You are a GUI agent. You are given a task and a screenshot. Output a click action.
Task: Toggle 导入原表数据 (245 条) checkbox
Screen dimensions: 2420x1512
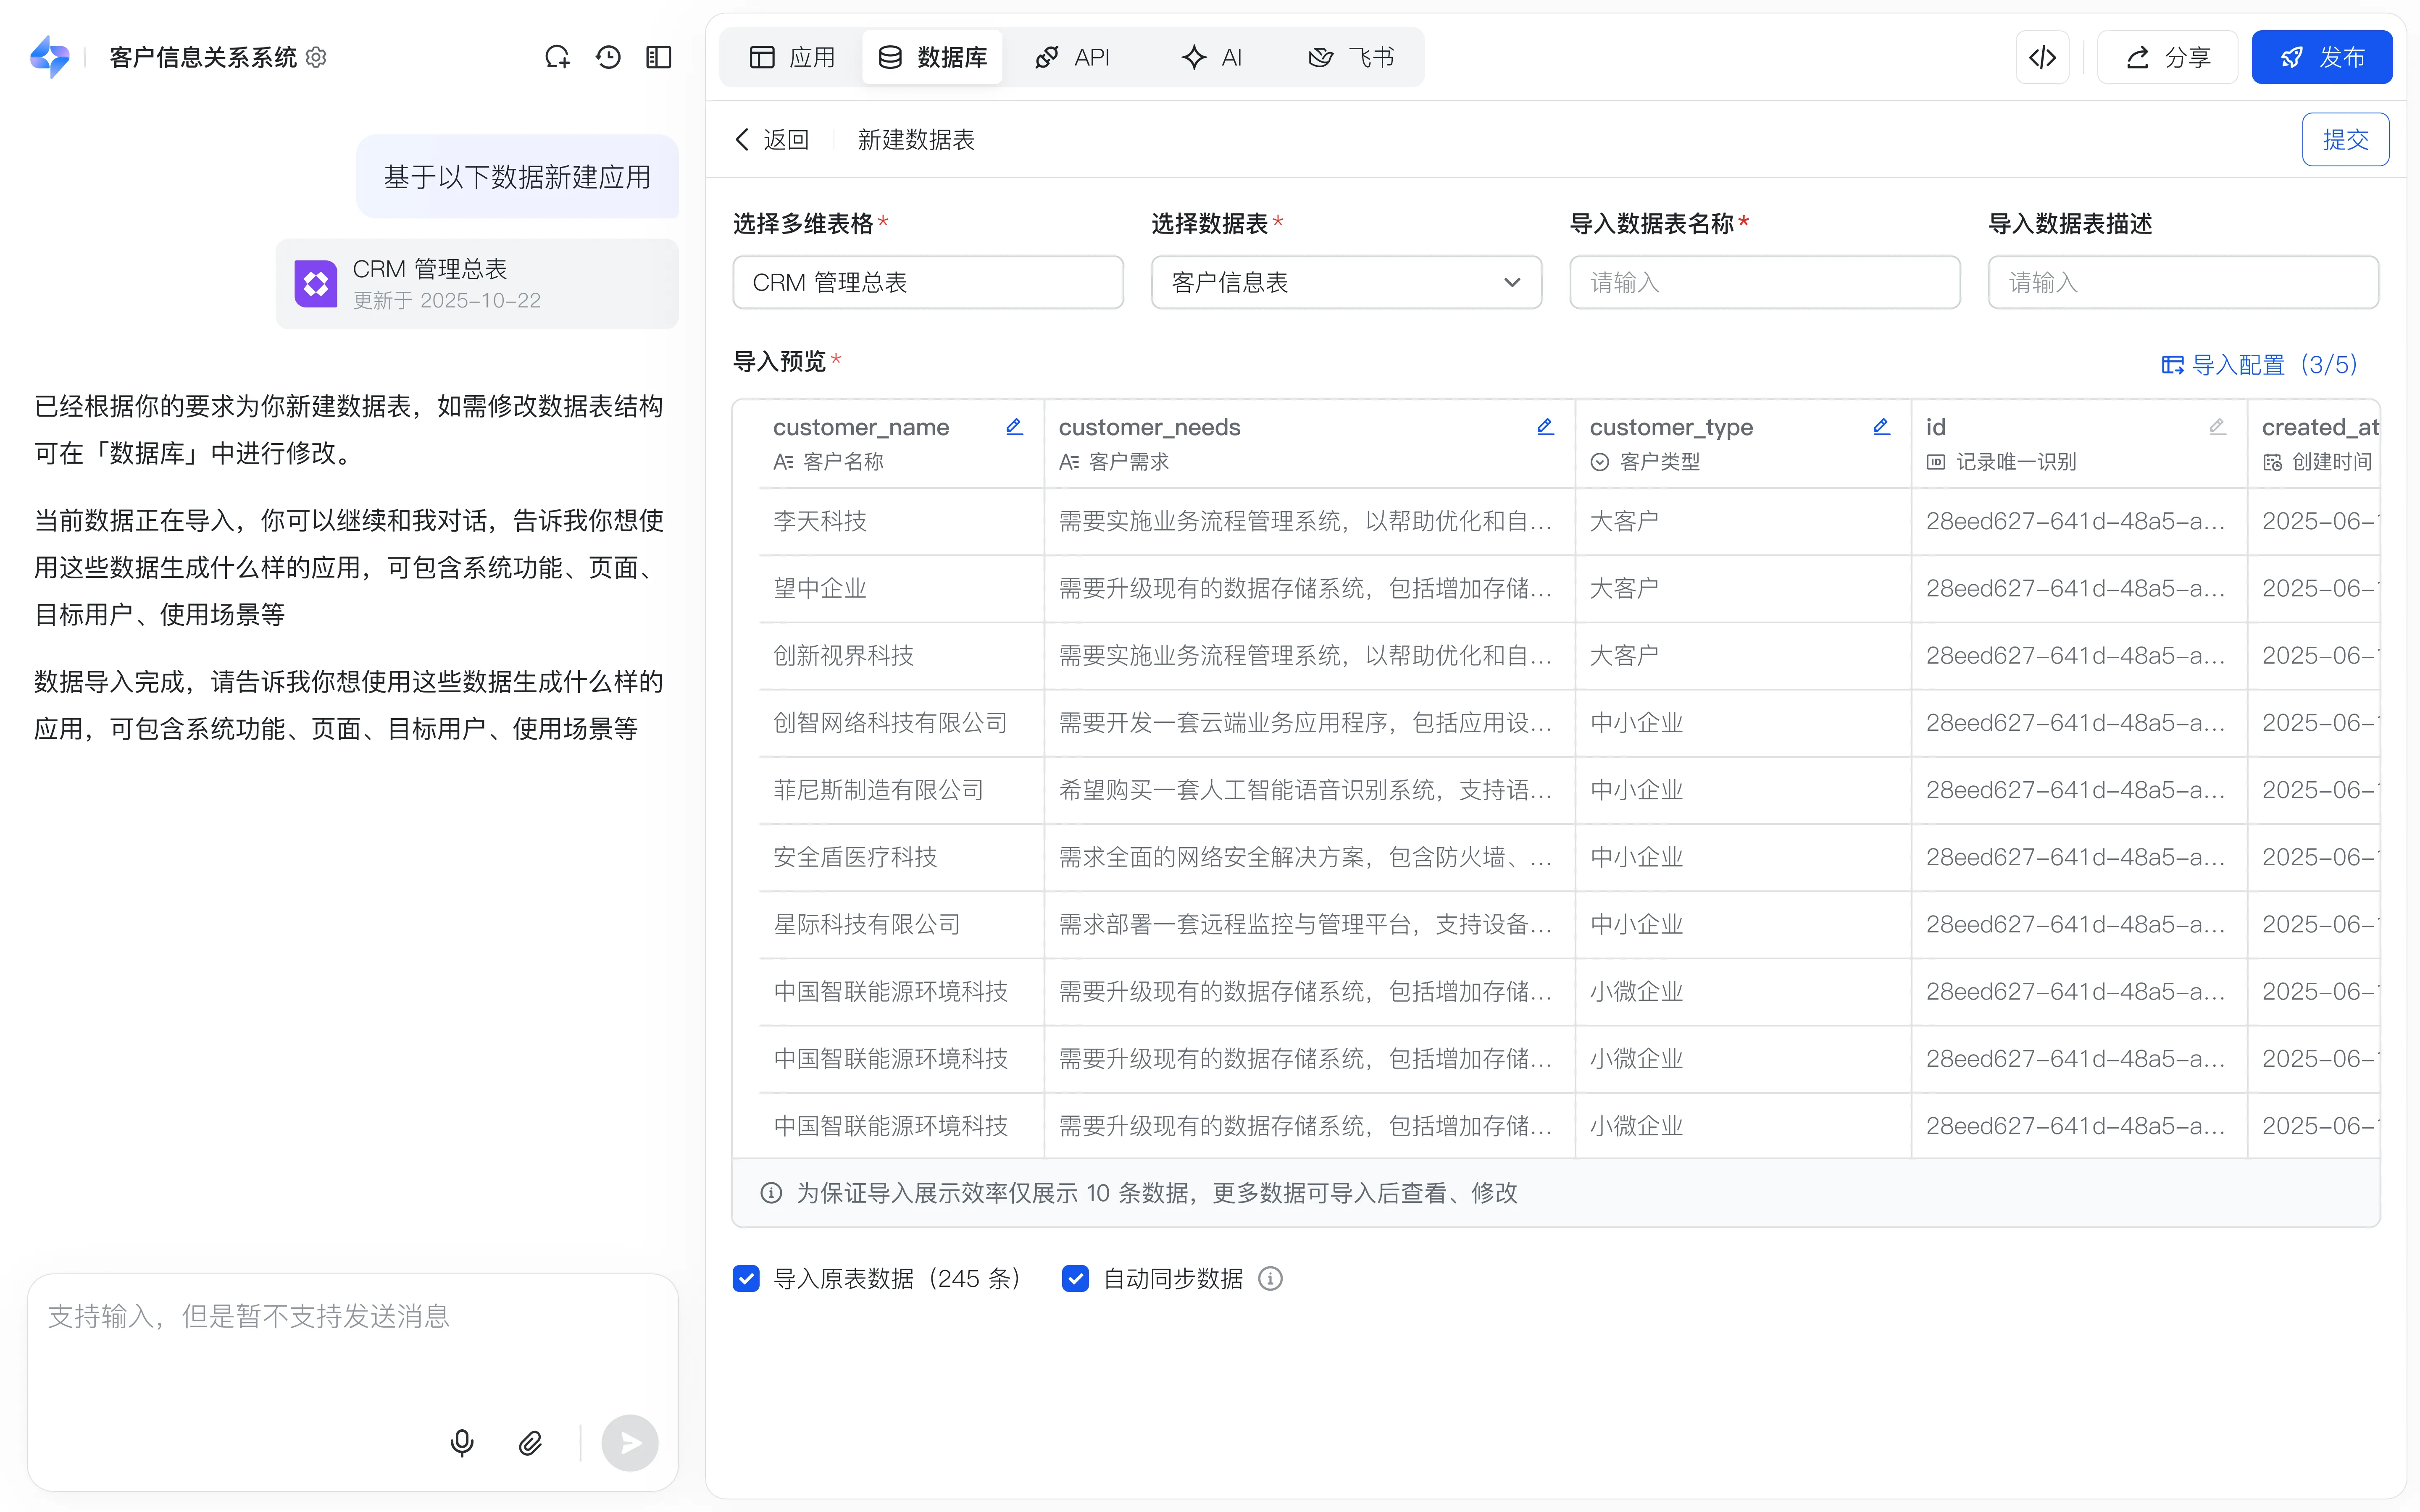pyautogui.click(x=746, y=1278)
